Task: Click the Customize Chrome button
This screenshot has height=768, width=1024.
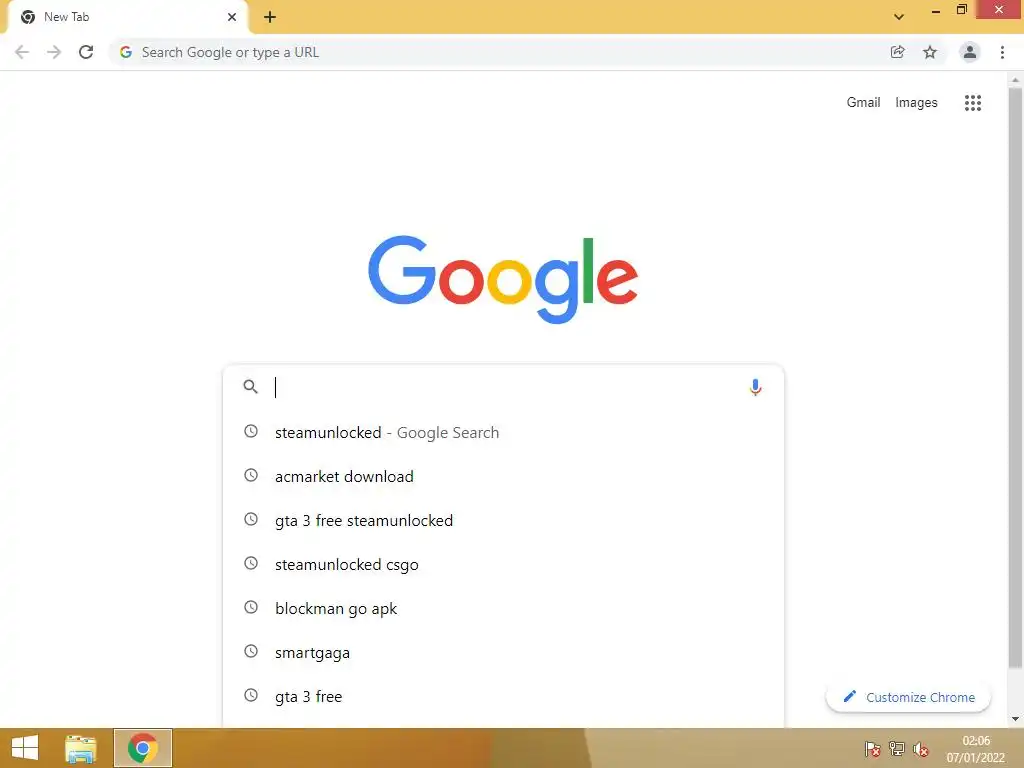Action: (908, 697)
